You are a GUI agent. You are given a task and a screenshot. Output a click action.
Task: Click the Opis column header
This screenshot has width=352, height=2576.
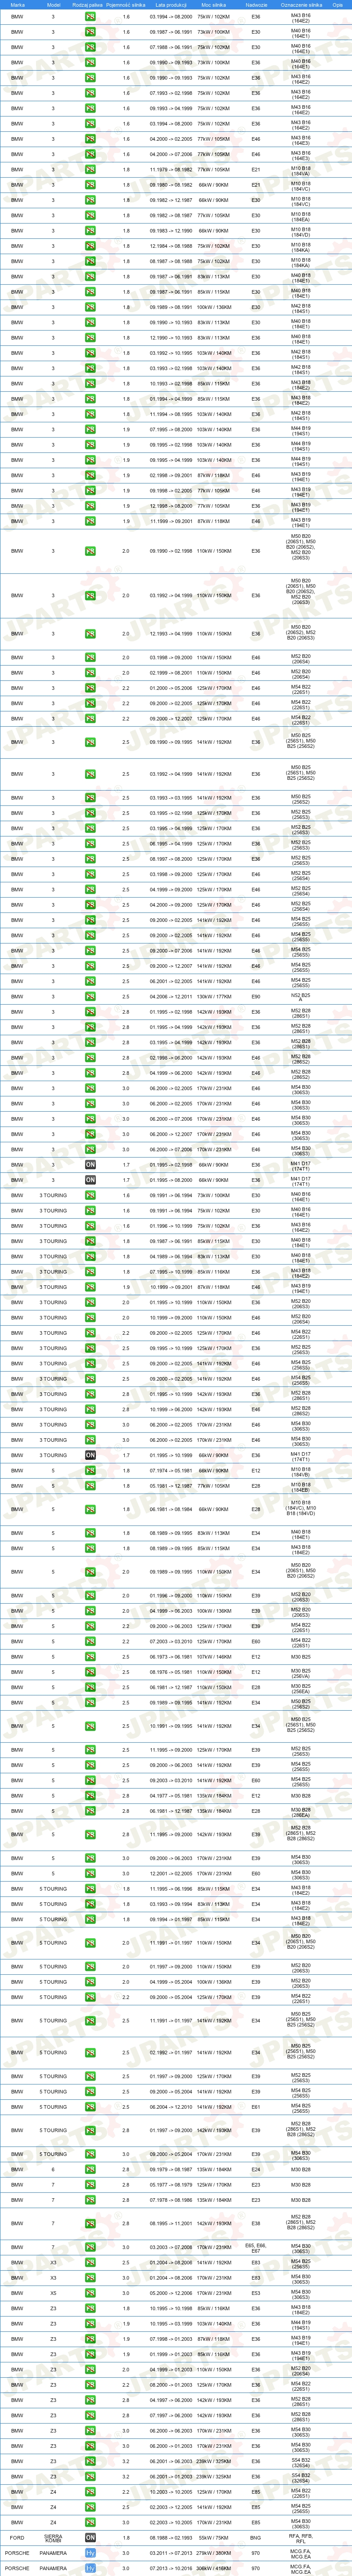pos(338,5)
